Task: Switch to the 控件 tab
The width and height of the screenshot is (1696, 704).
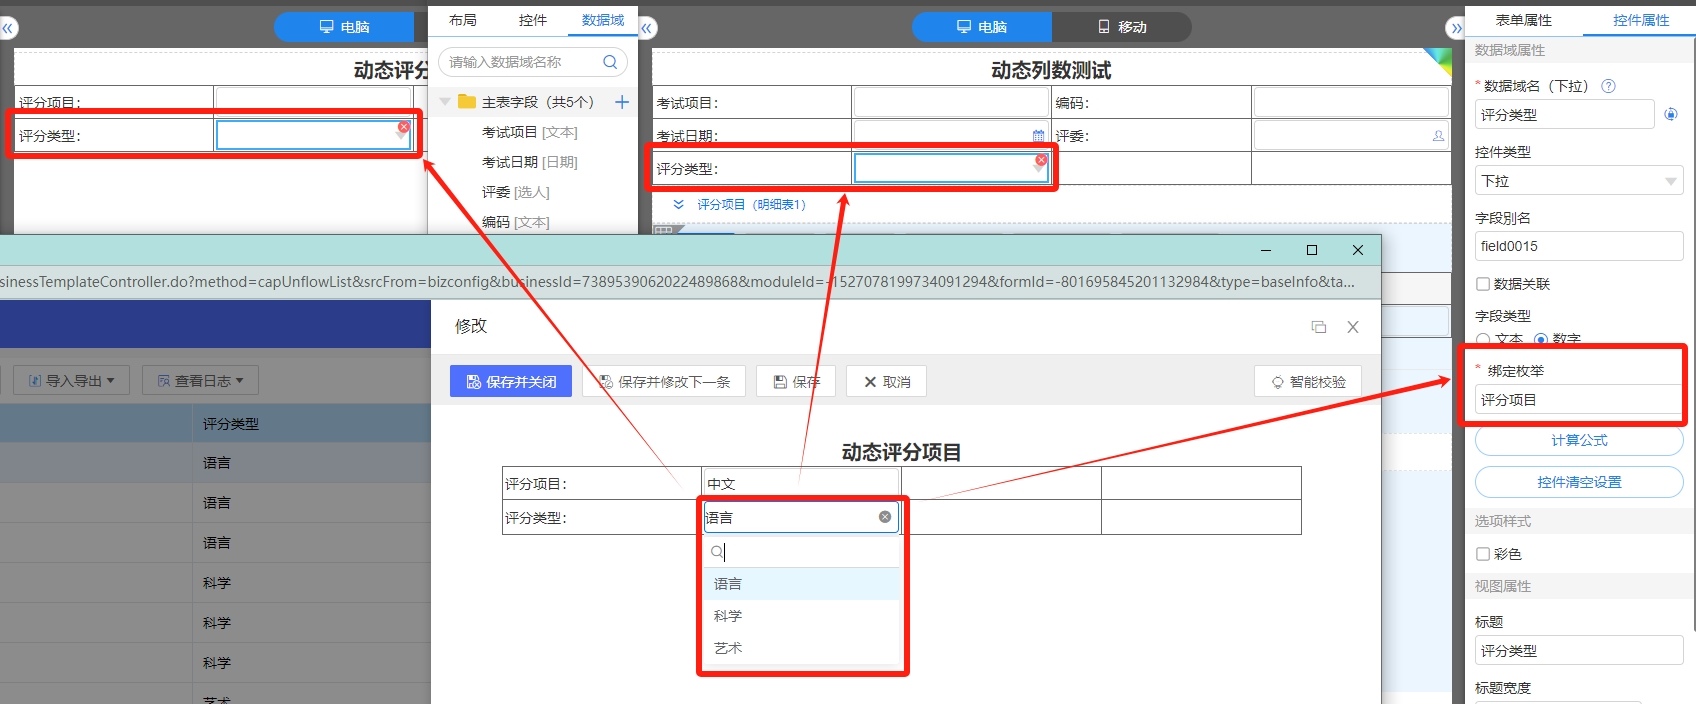Action: pyautogui.click(x=533, y=20)
